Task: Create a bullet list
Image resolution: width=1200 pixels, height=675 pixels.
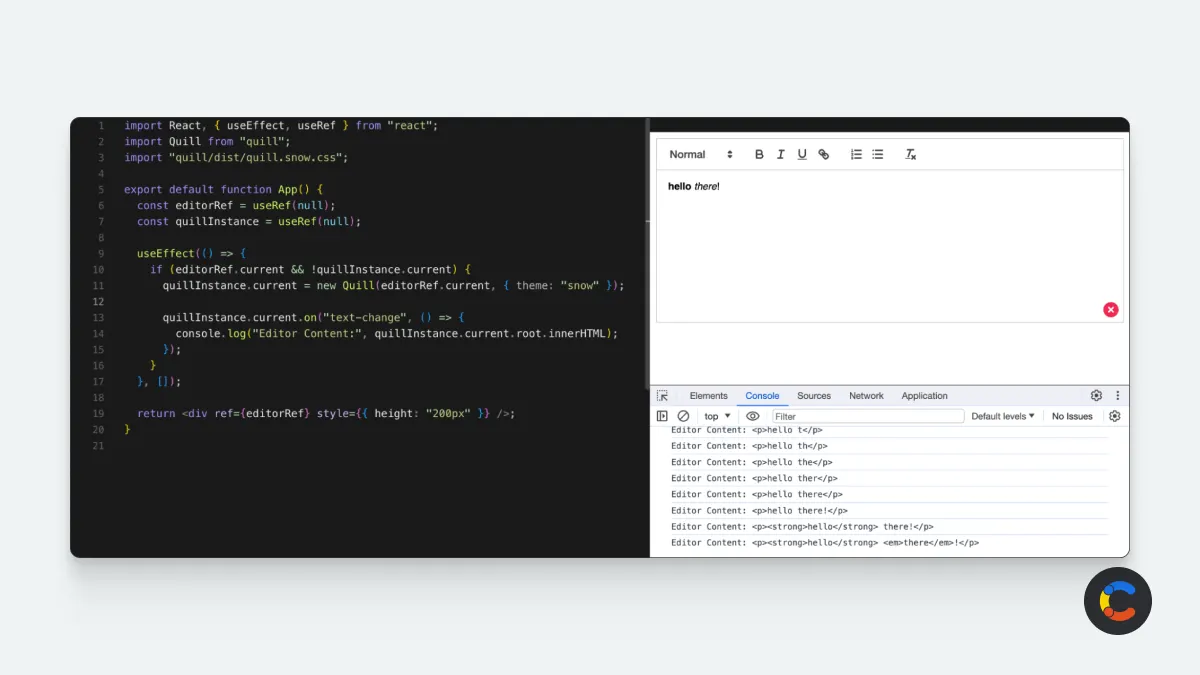Action: [878, 154]
